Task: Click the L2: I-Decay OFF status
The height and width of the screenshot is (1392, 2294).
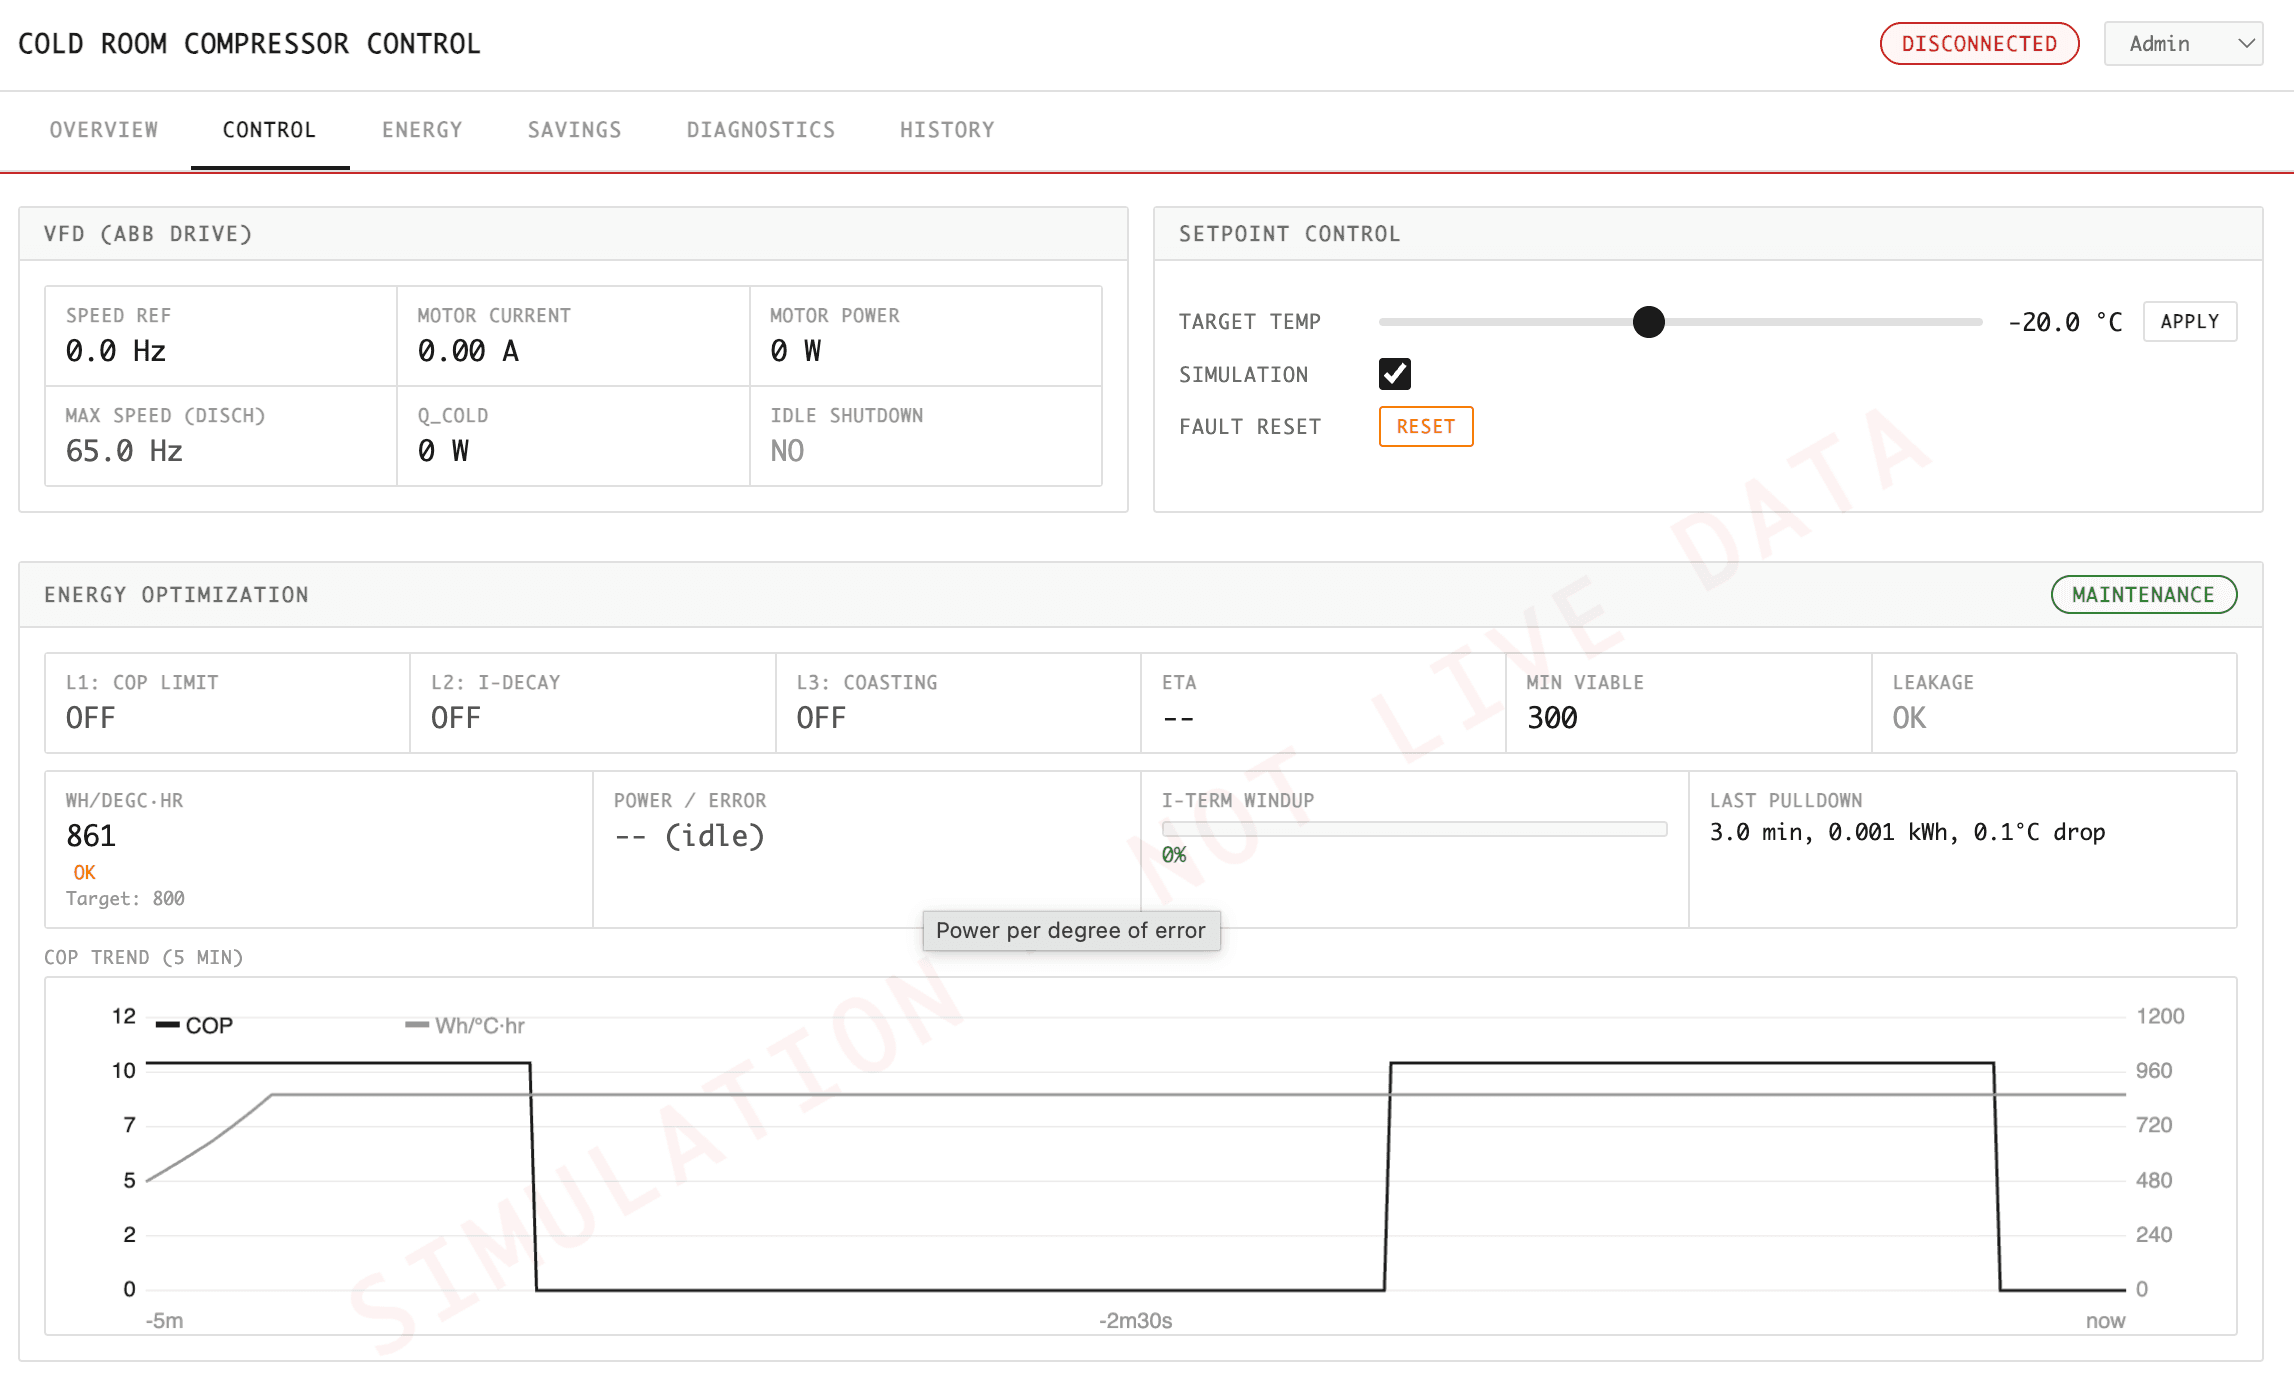Action: point(456,718)
